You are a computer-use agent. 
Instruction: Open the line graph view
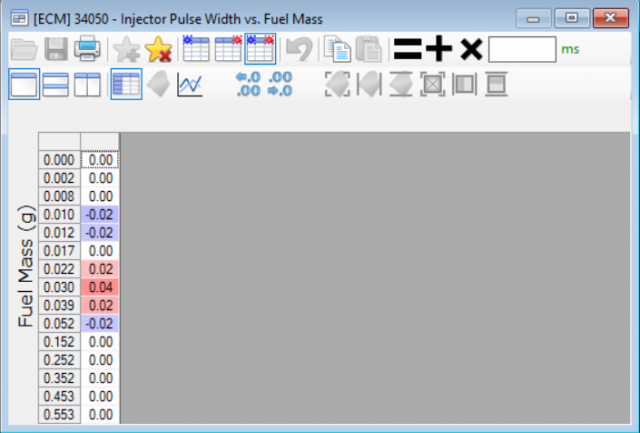point(189,85)
